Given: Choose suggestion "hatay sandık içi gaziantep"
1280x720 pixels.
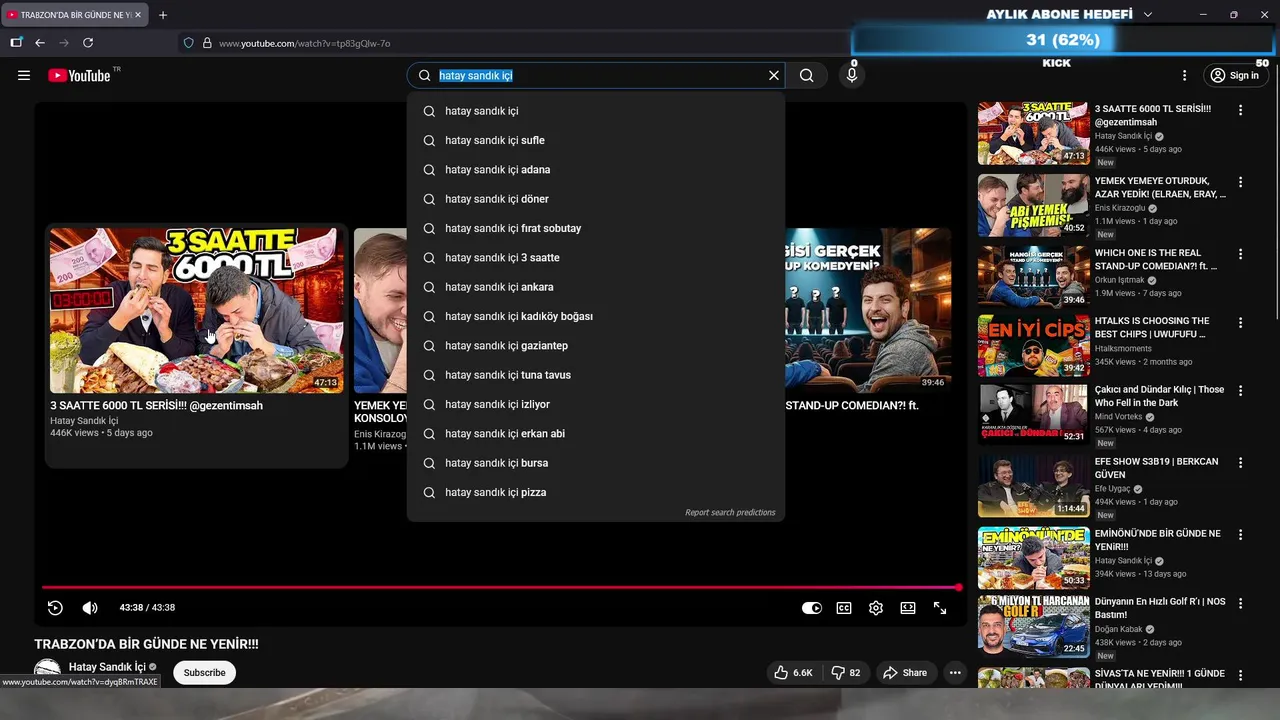Looking at the screenshot, I should pyautogui.click(x=596, y=346).
